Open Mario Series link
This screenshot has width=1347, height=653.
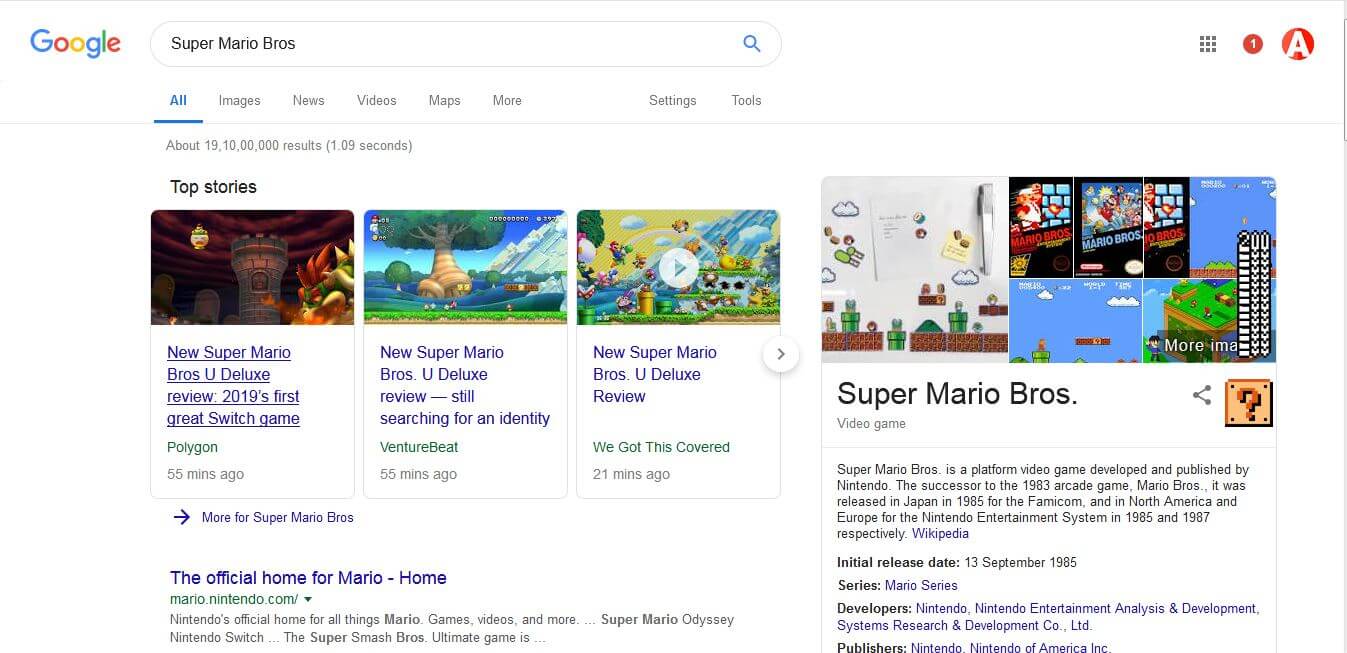click(921, 585)
